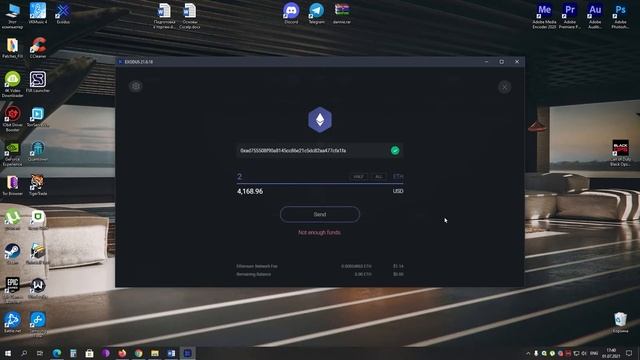Screen dimensions: 640x360
Task: Open the Recycle Bin
Action: tap(620, 322)
